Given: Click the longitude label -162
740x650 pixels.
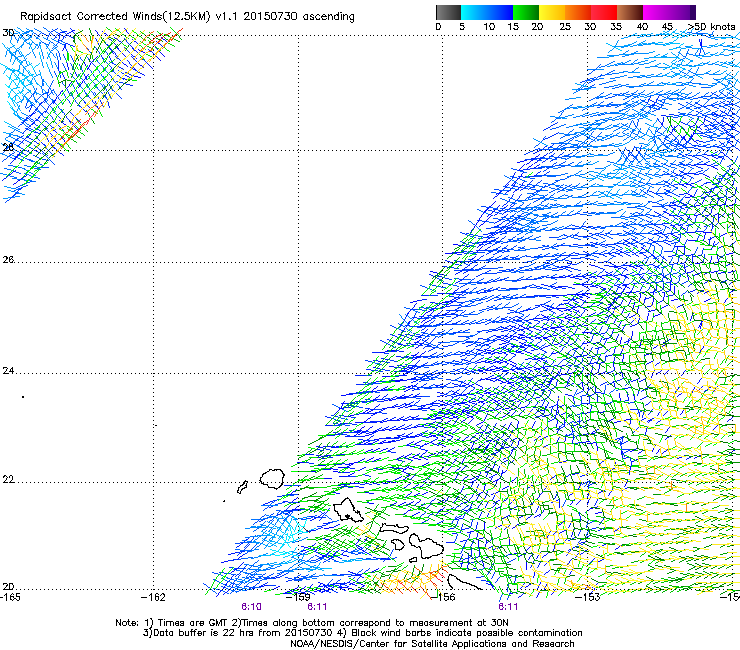Looking at the screenshot, I should point(153,597).
